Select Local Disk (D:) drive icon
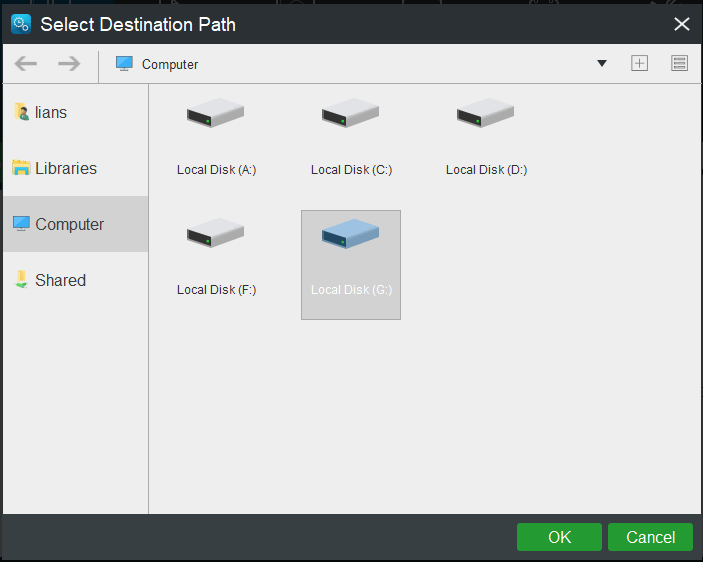 (486, 113)
